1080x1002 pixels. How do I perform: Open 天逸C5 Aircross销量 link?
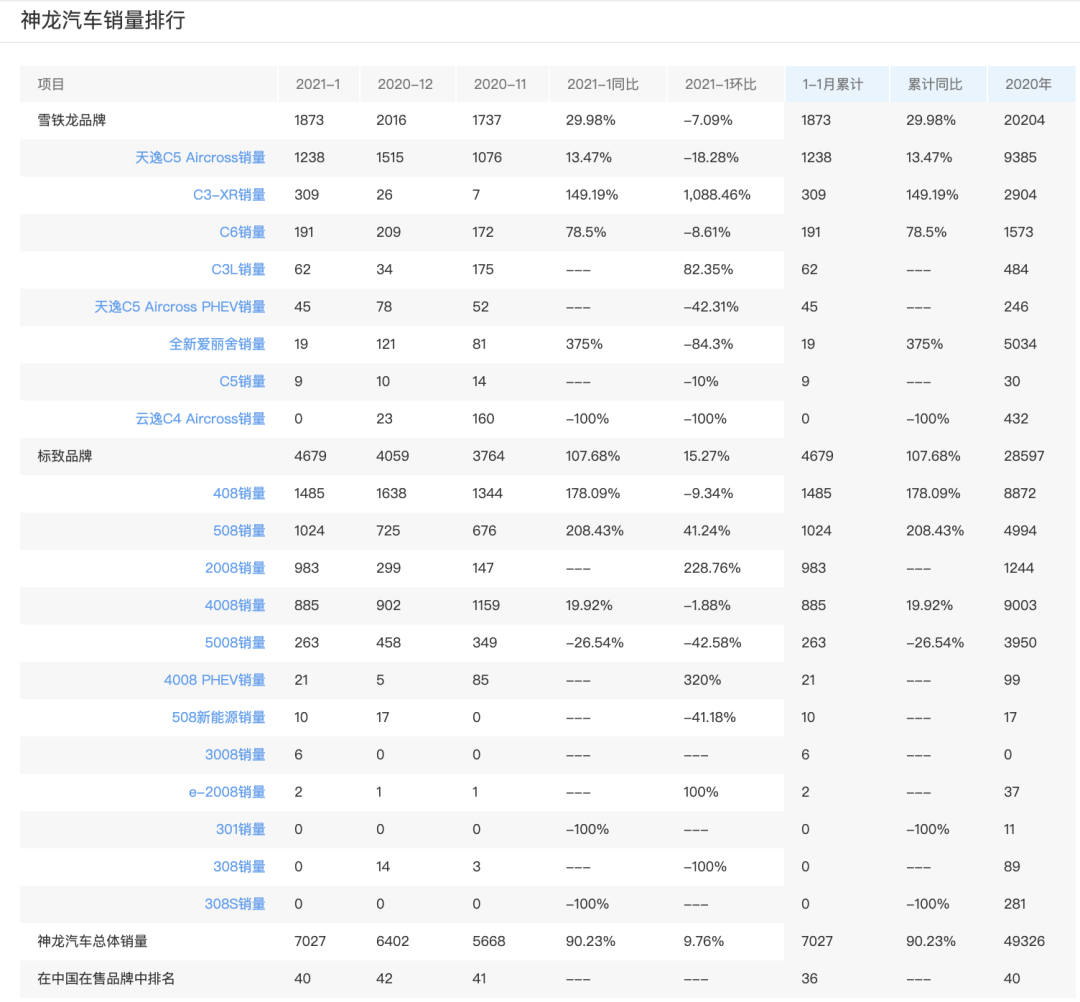pos(200,158)
